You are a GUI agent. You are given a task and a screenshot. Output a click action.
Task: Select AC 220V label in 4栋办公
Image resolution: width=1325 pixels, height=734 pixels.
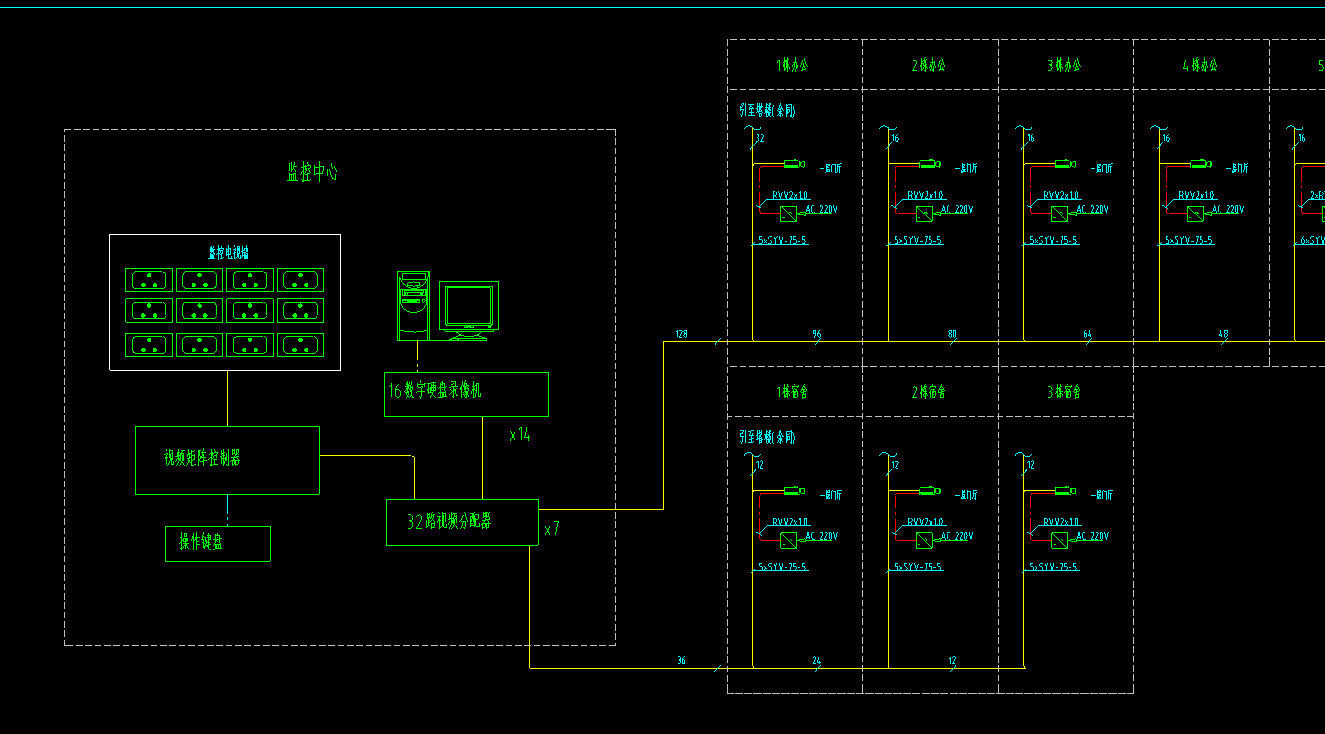pos(1228,210)
